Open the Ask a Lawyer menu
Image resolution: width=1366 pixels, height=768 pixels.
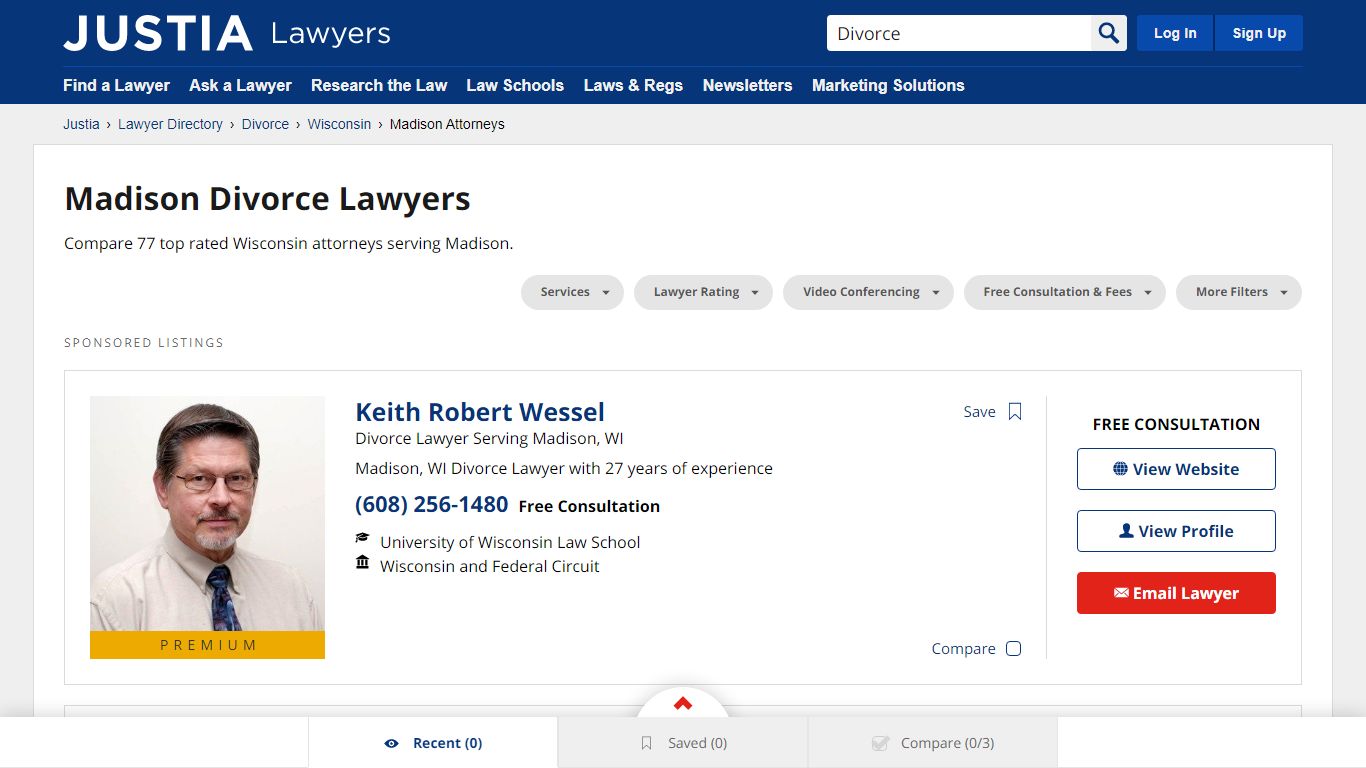point(240,85)
